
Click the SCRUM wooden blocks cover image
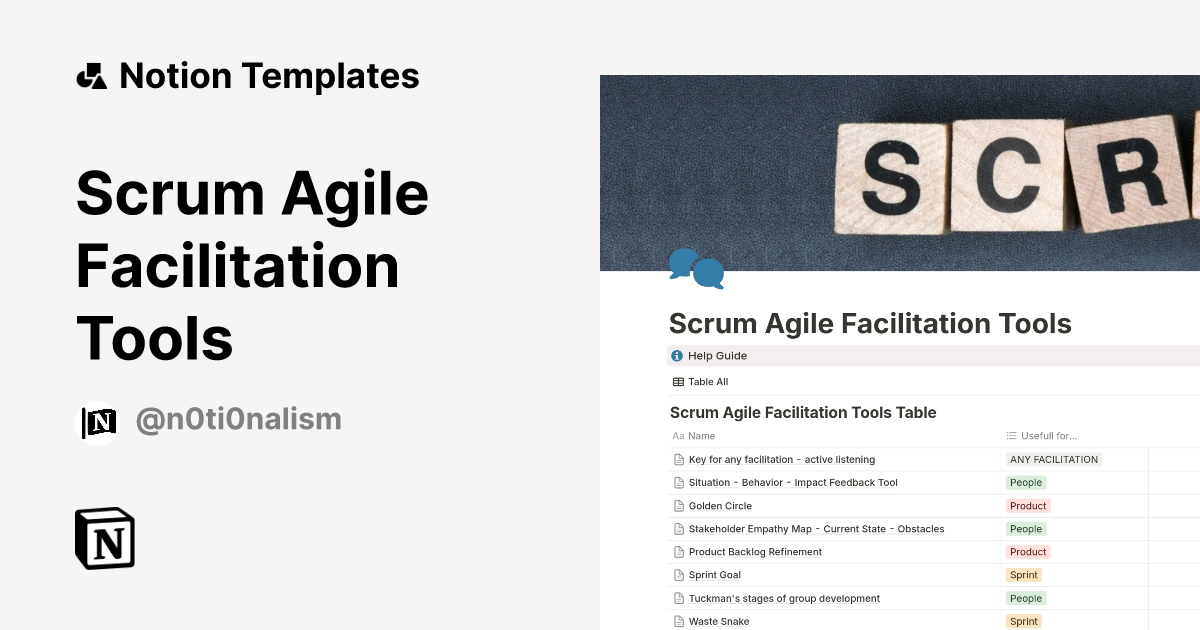pyautogui.click(x=900, y=173)
